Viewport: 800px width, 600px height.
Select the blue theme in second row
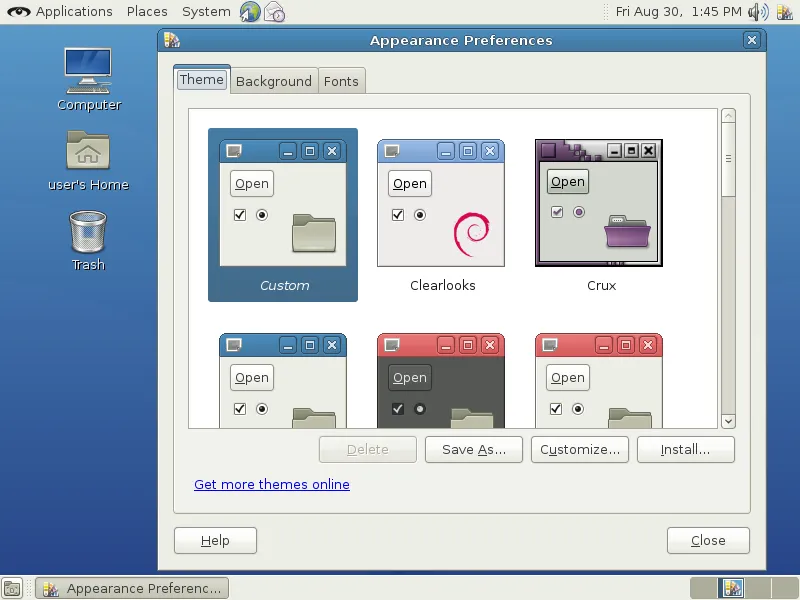point(283,381)
